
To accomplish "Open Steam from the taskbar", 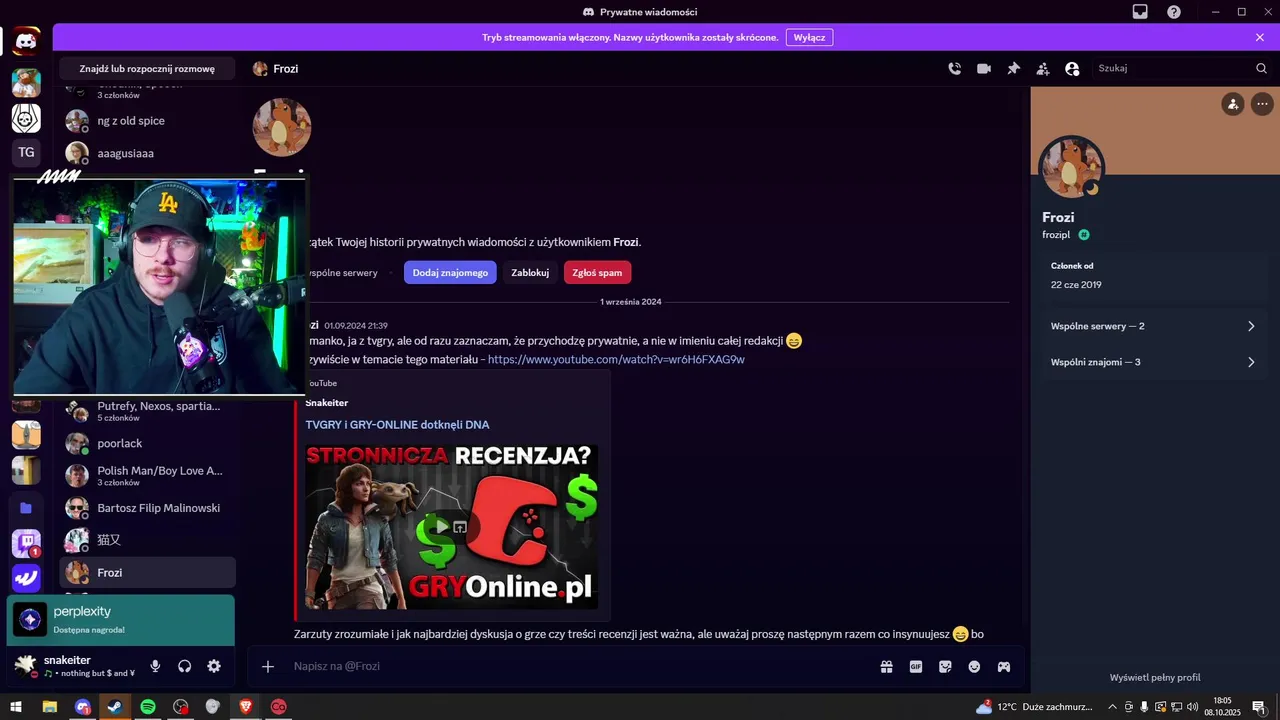I will click(x=115, y=707).
